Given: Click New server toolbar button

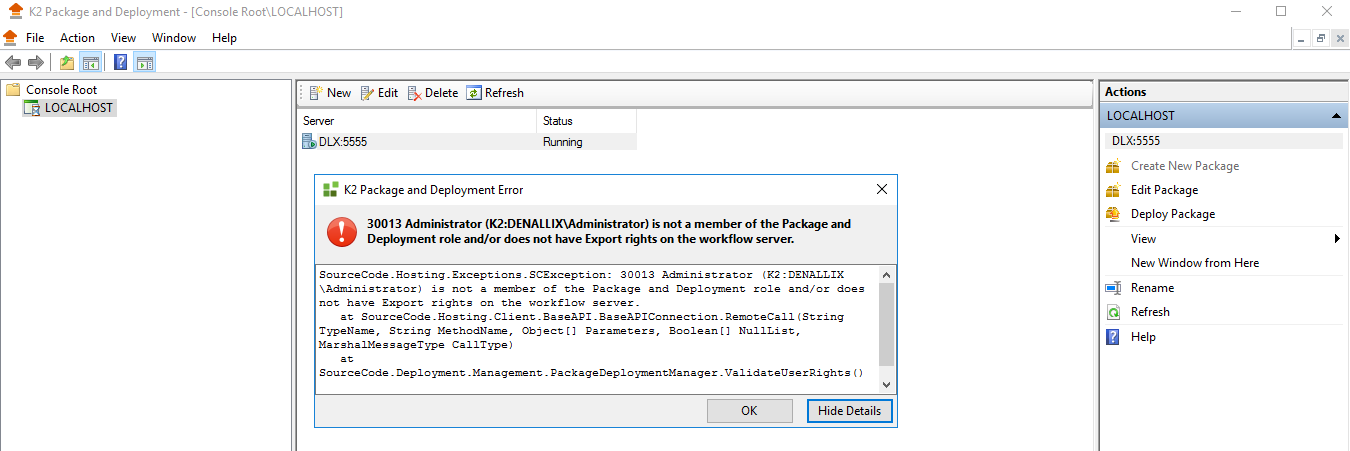Looking at the screenshot, I should pyautogui.click(x=329, y=93).
